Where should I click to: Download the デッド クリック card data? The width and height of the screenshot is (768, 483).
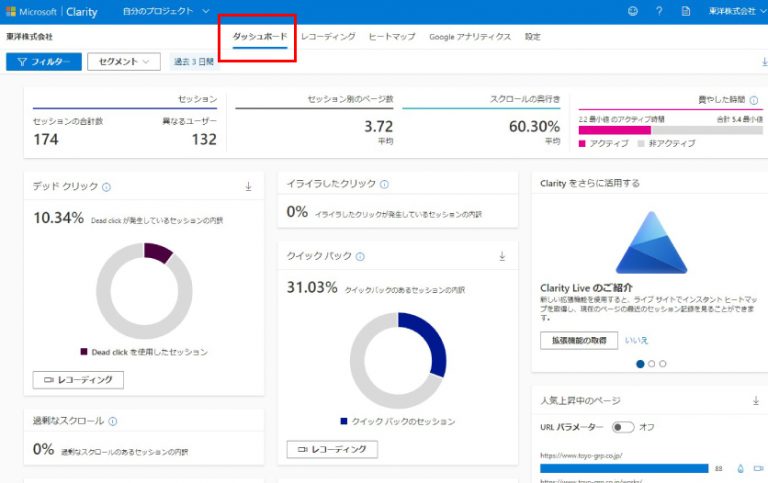(248, 186)
